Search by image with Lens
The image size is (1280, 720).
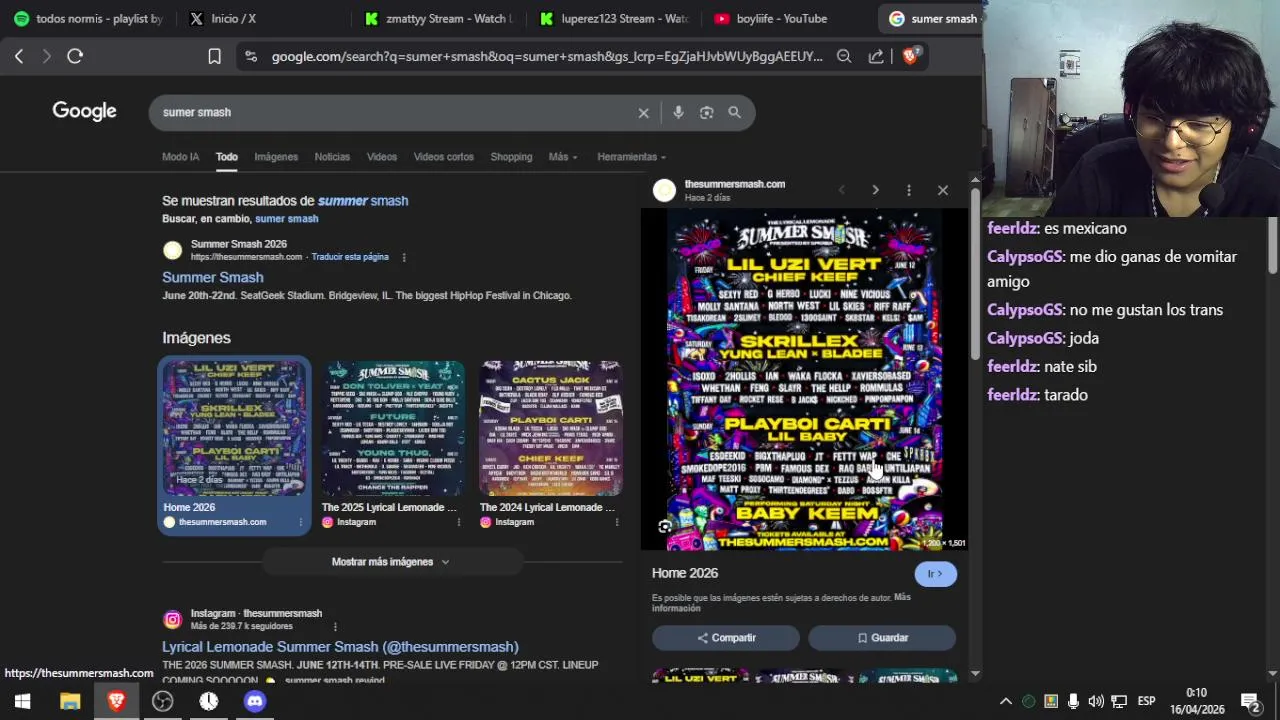click(707, 113)
